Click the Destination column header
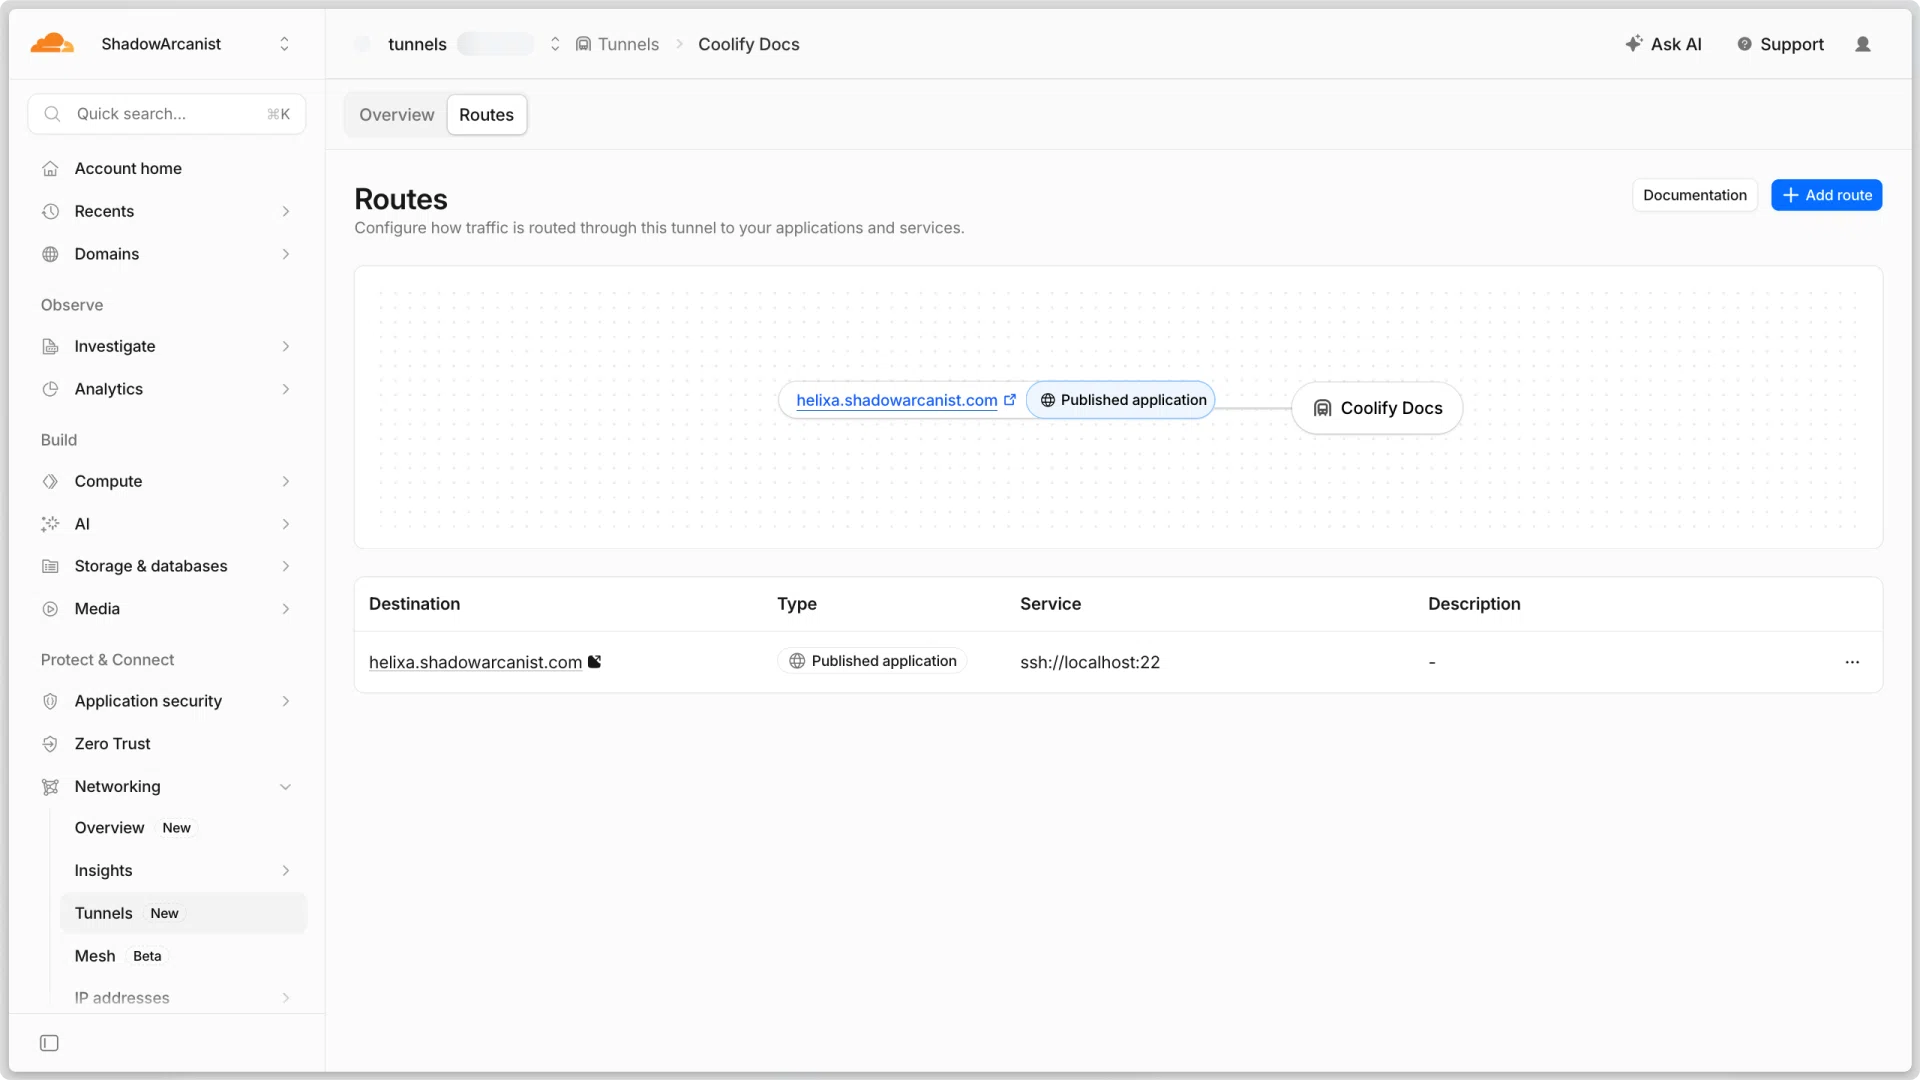 click(414, 604)
